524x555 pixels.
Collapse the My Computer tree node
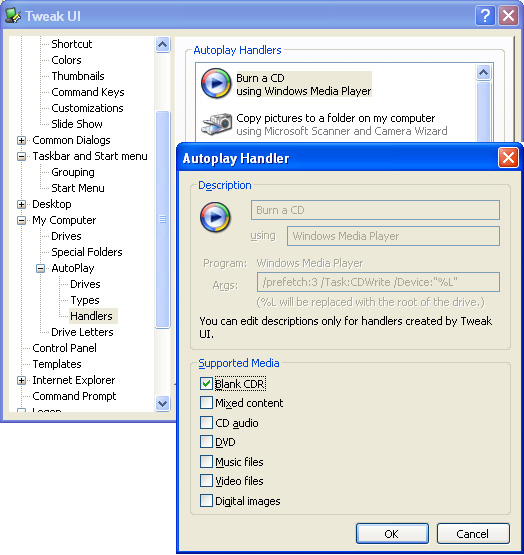point(21,221)
